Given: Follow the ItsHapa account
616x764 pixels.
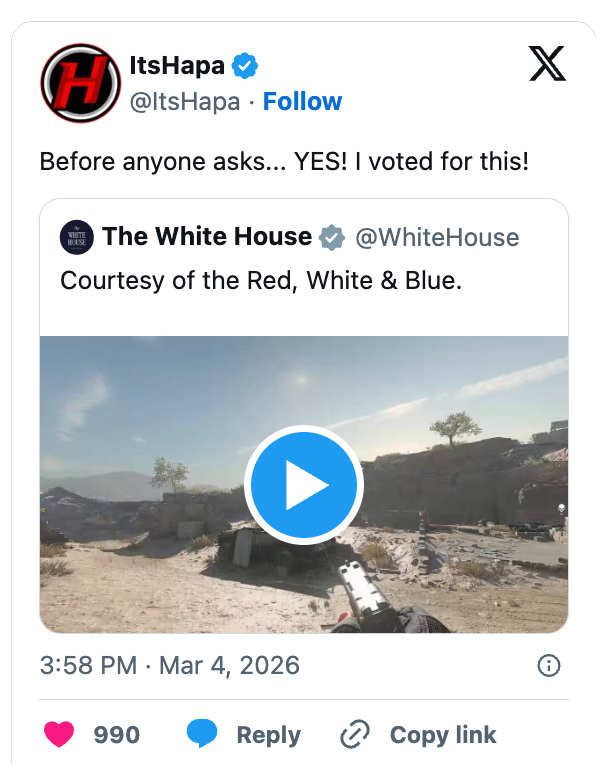Looking at the screenshot, I should coord(302,101).
